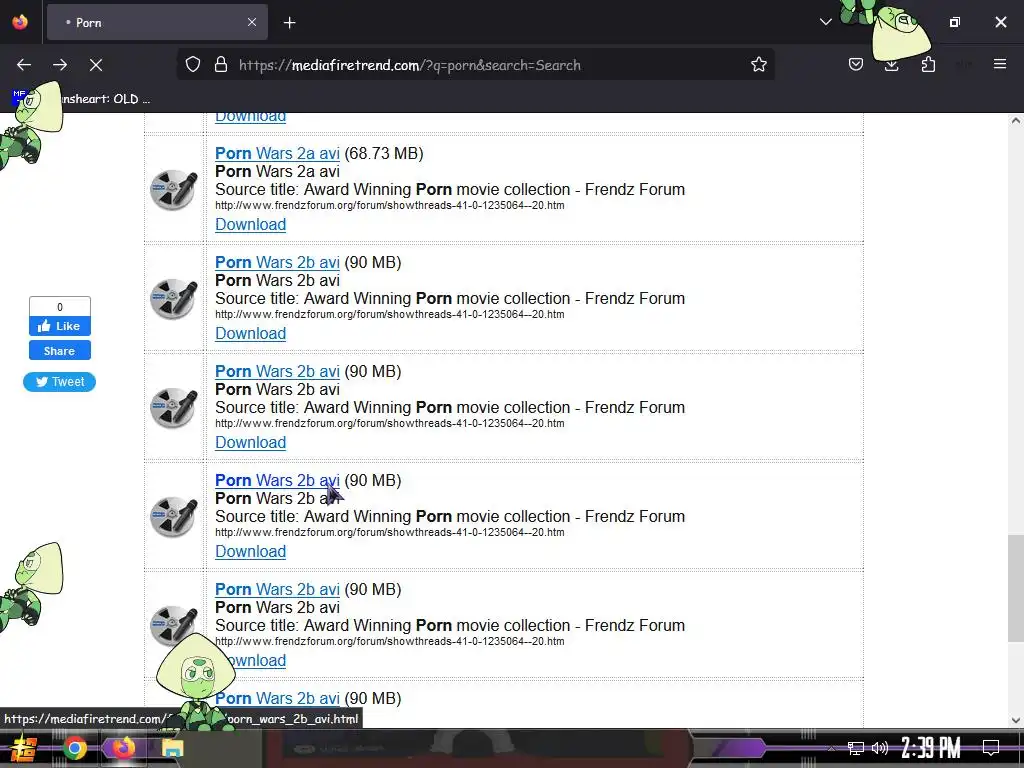This screenshot has height=768, width=1024.
Task: Click the vertical scrollbar thumb
Action: (1015, 588)
